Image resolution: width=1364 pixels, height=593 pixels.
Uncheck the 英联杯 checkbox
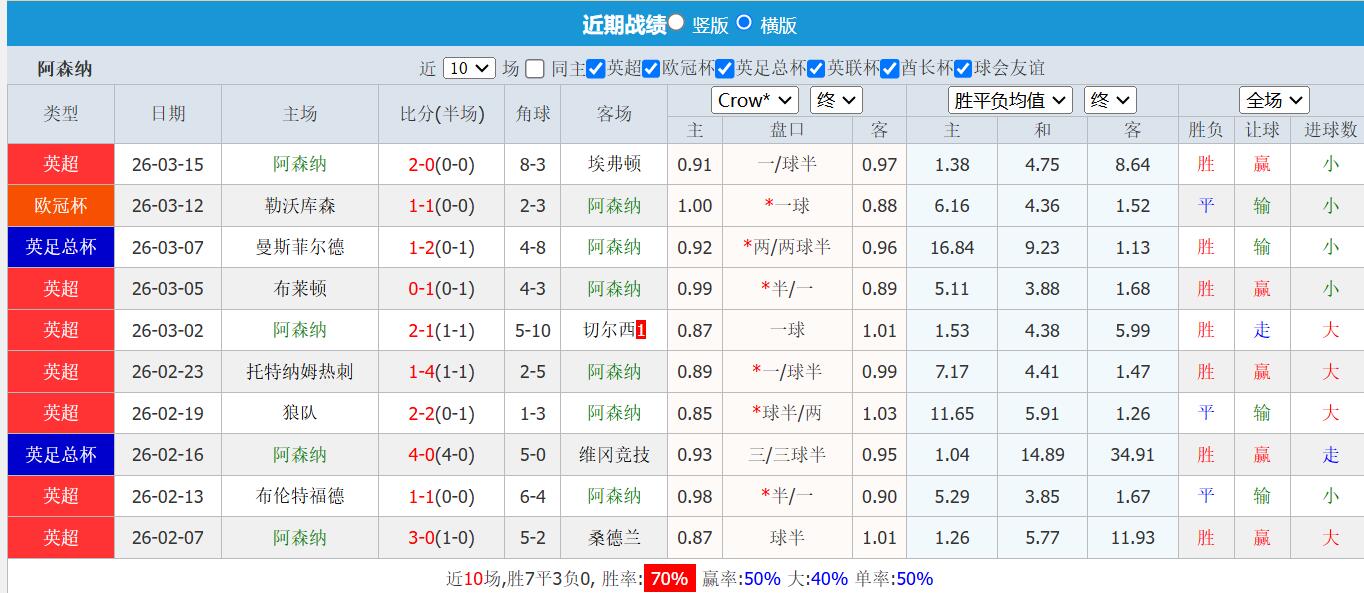pos(815,70)
